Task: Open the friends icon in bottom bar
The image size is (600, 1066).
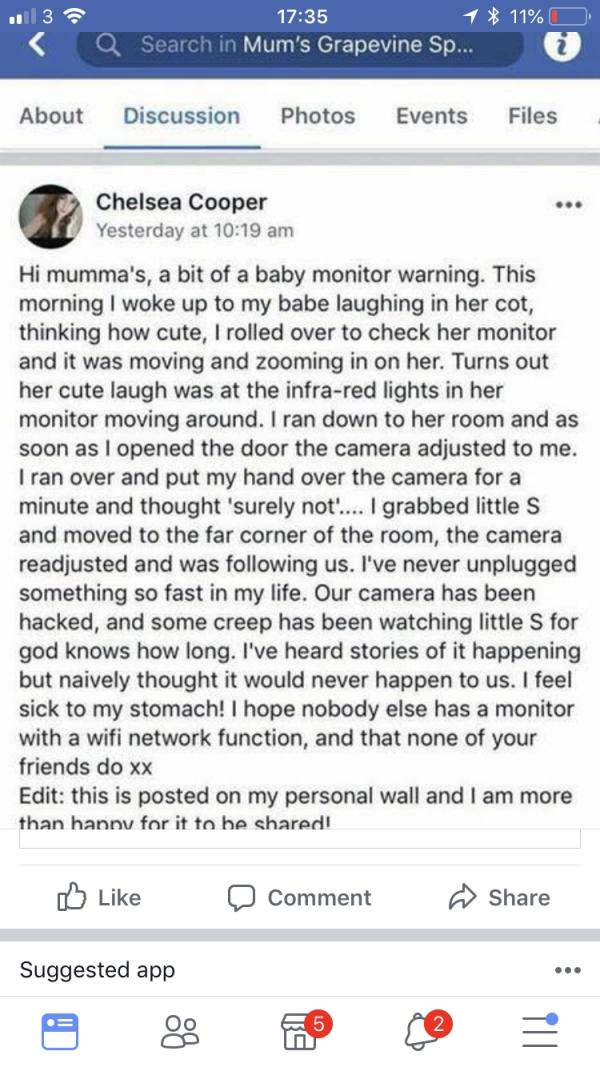Action: point(181,1030)
